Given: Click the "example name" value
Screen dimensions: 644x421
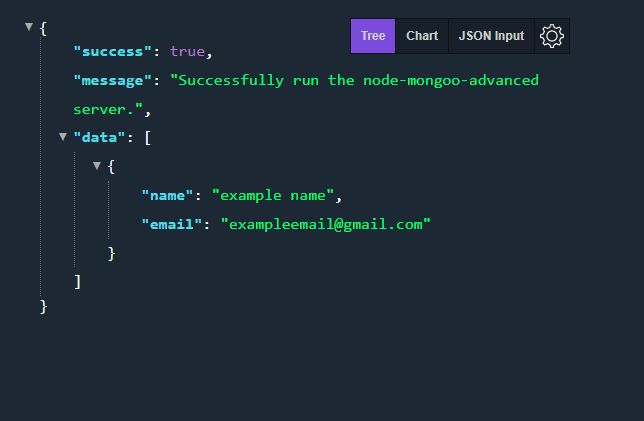Looking at the screenshot, I should click(x=273, y=196).
